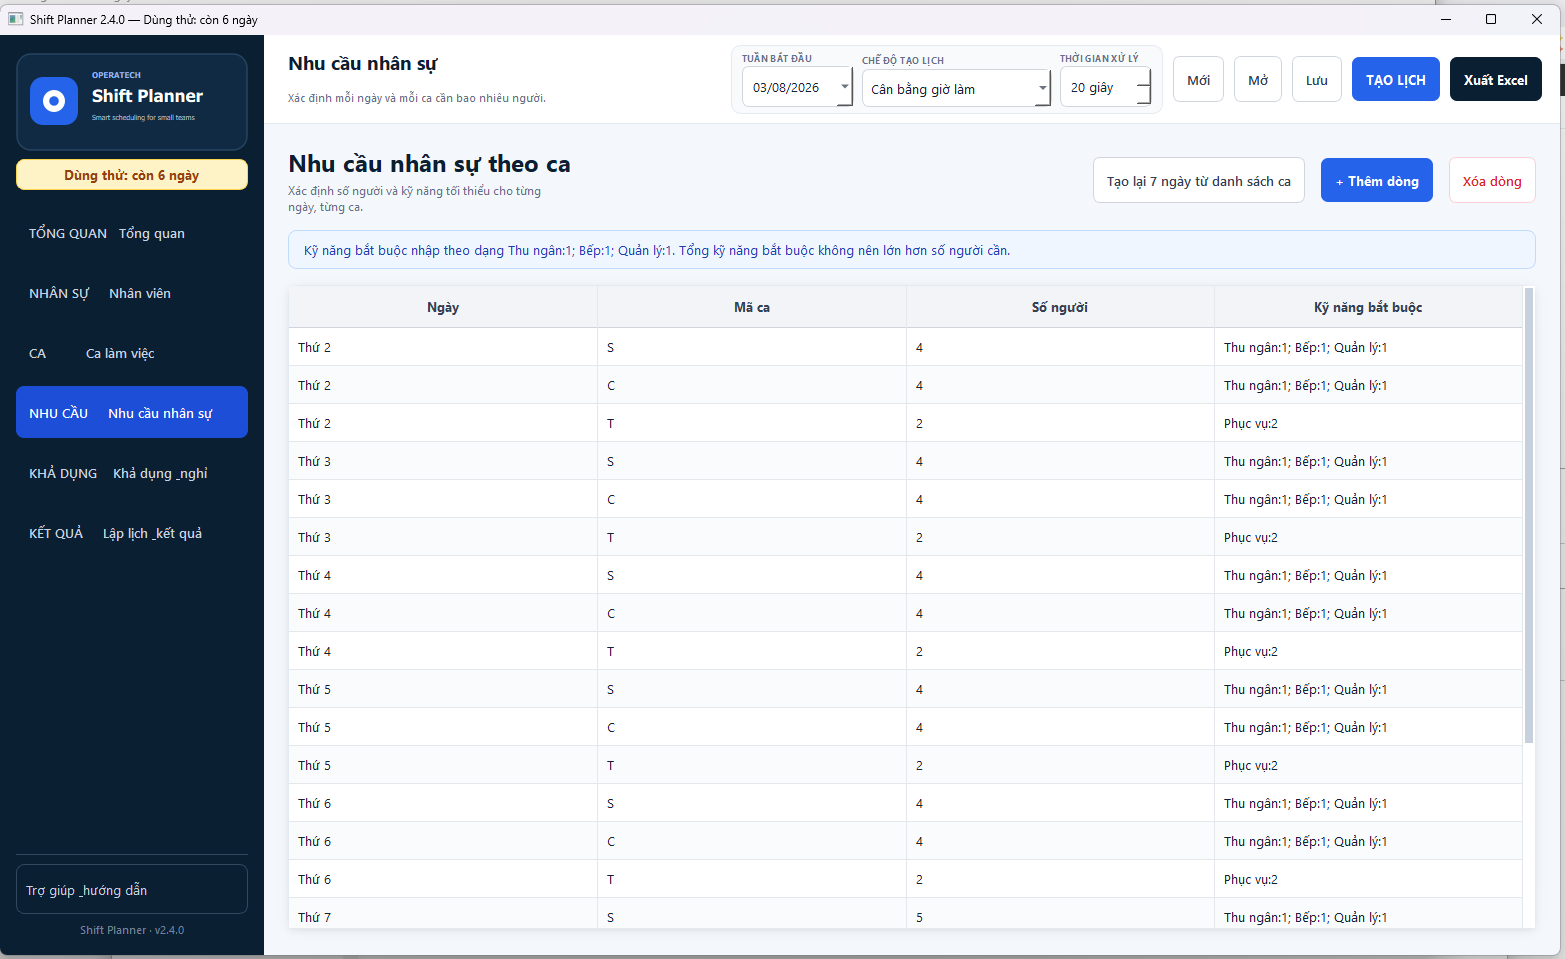Click Tạo lại 7 ngày từ danh sách ca
Image resolution: width=1565 pixels, height=959 pixels.
click(x=1199, y=181)
